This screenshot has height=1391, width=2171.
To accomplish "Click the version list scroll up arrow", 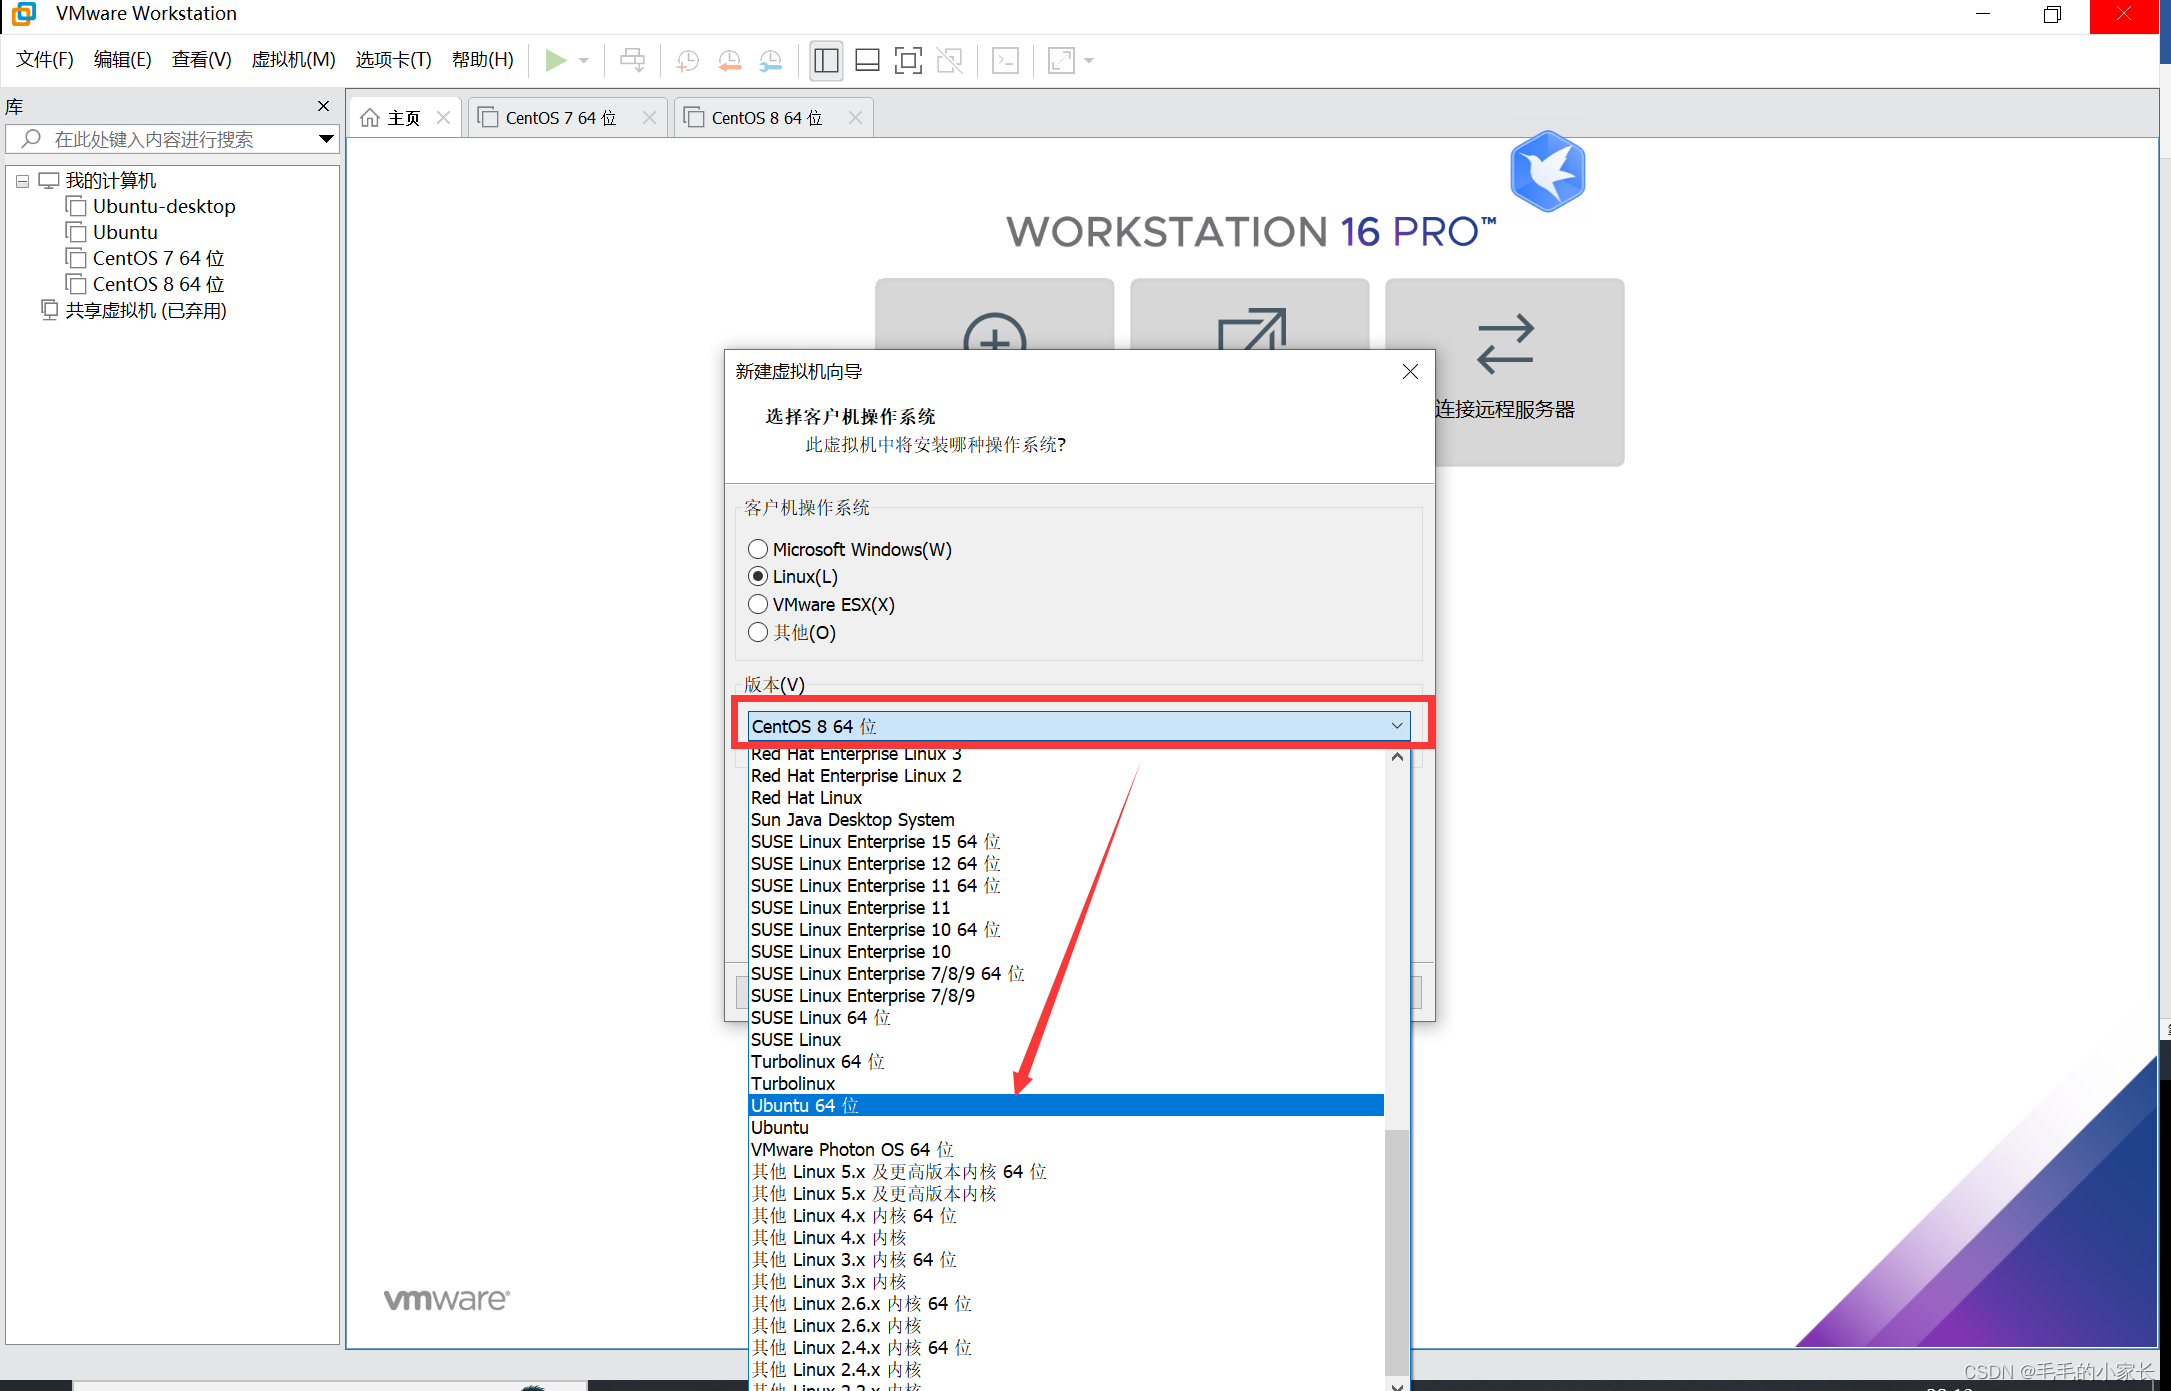I will pos(1397,757).
